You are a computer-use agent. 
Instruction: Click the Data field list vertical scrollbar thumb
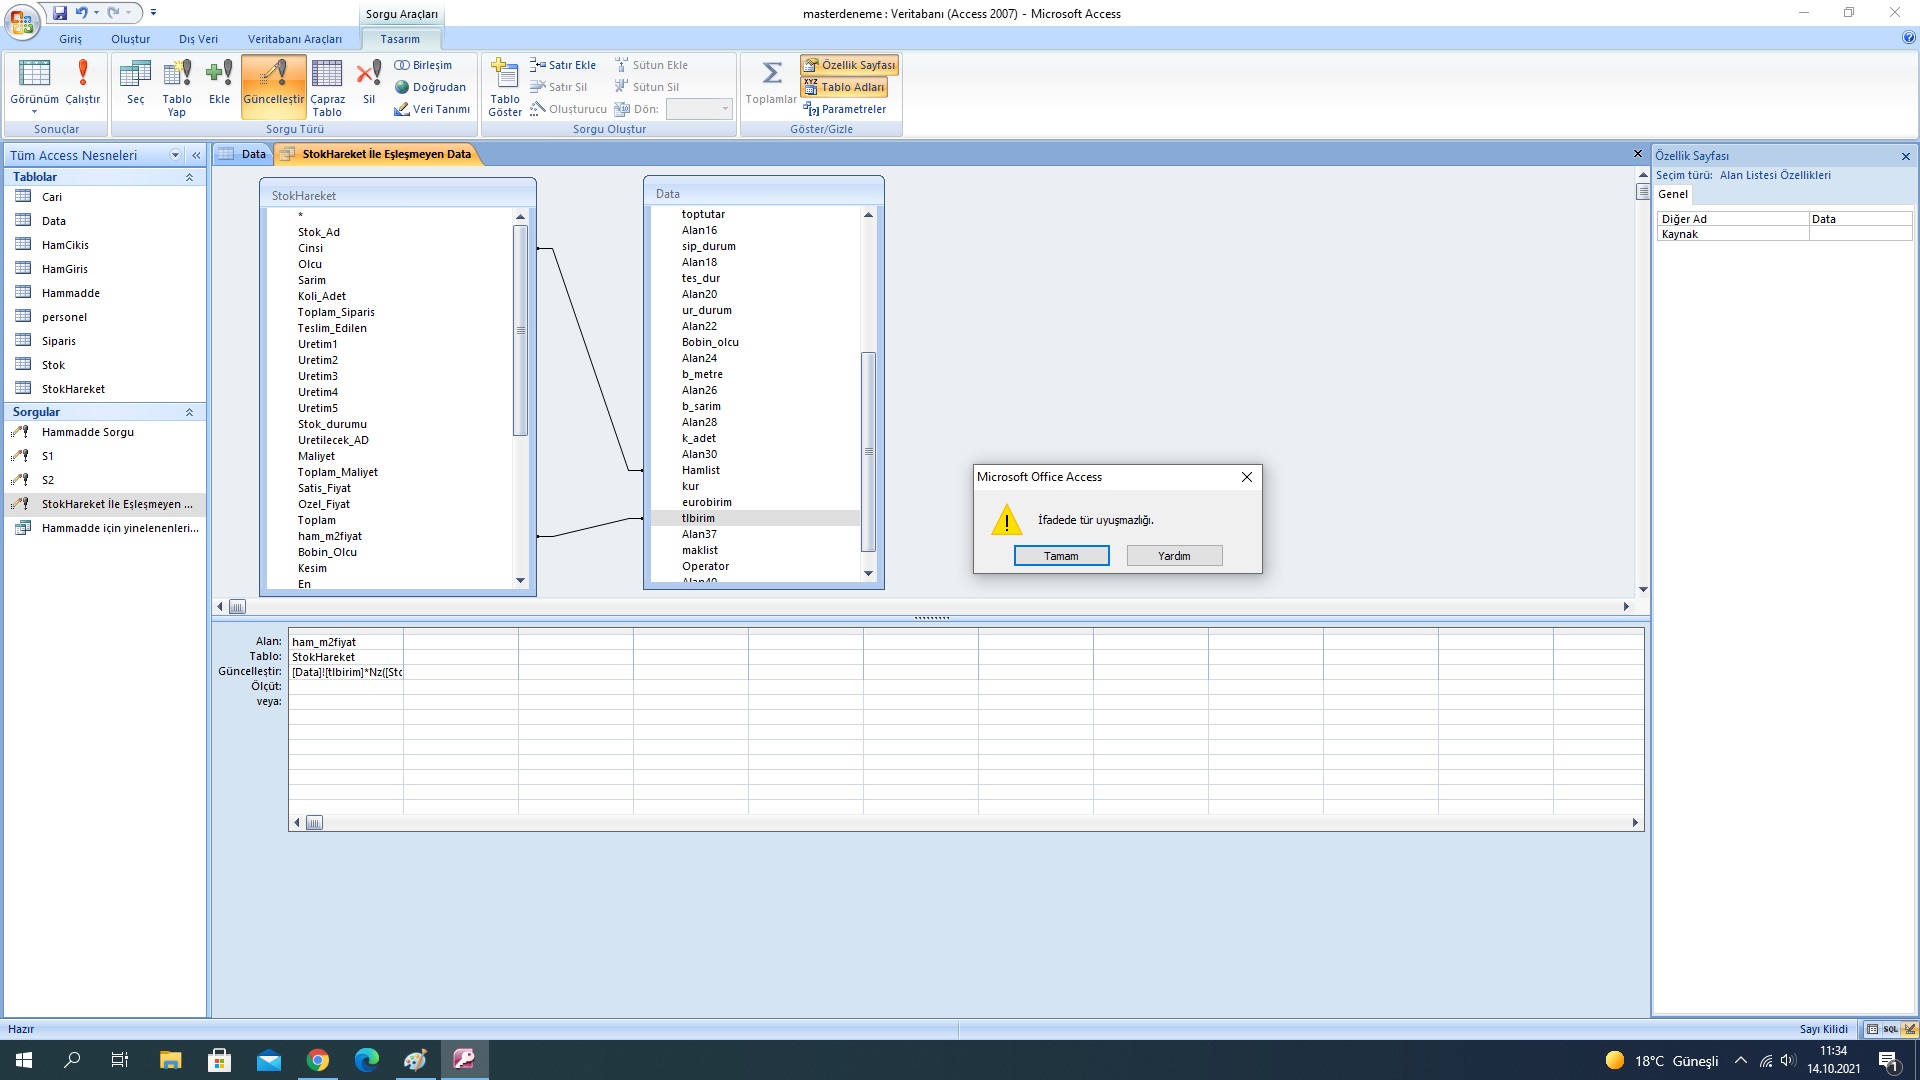pyautogui.click(x=868, y=450)
